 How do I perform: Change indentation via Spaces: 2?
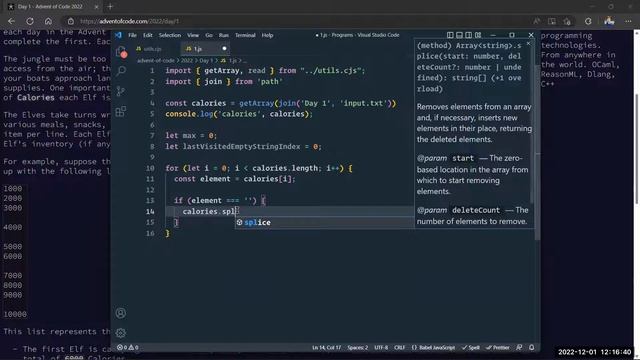tap(358, 347)
